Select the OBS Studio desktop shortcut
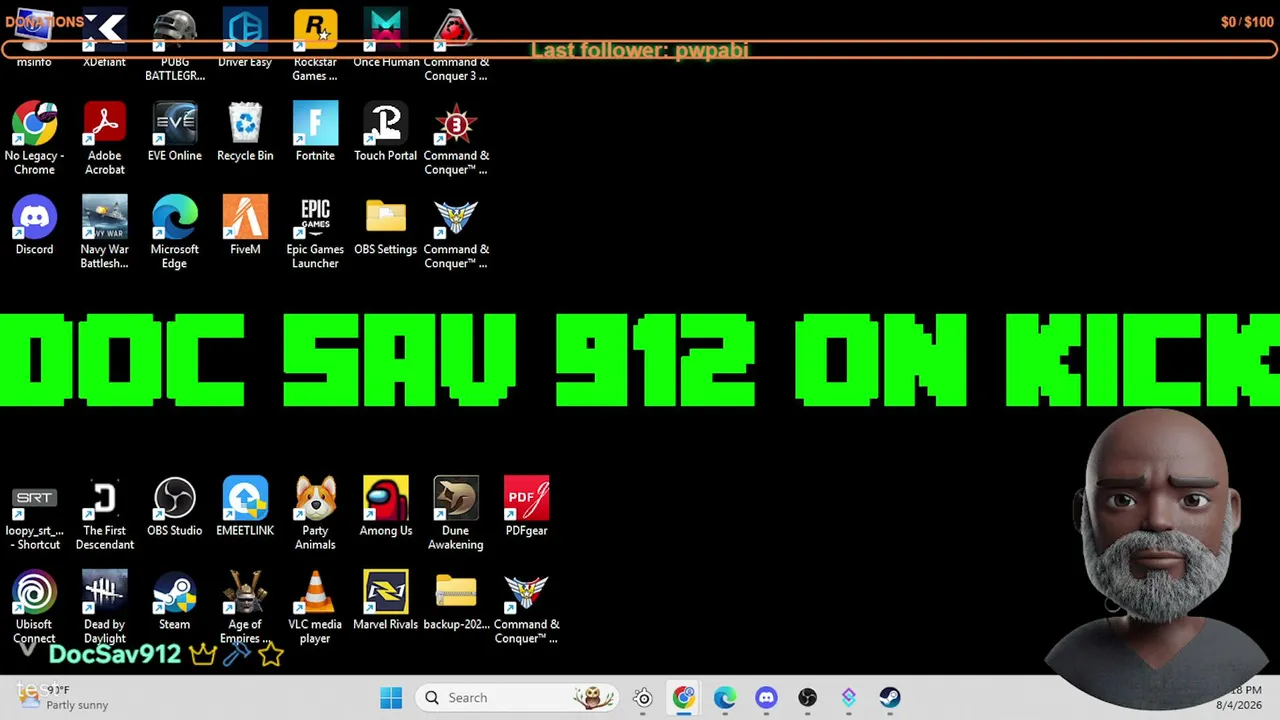The width and height of the screenshot is (1280, 720). [x=174, y=507]
